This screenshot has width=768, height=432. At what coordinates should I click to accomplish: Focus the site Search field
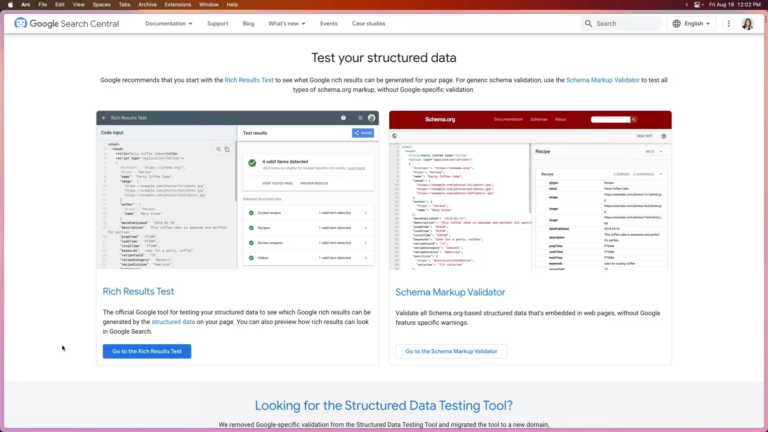(620, 24)
